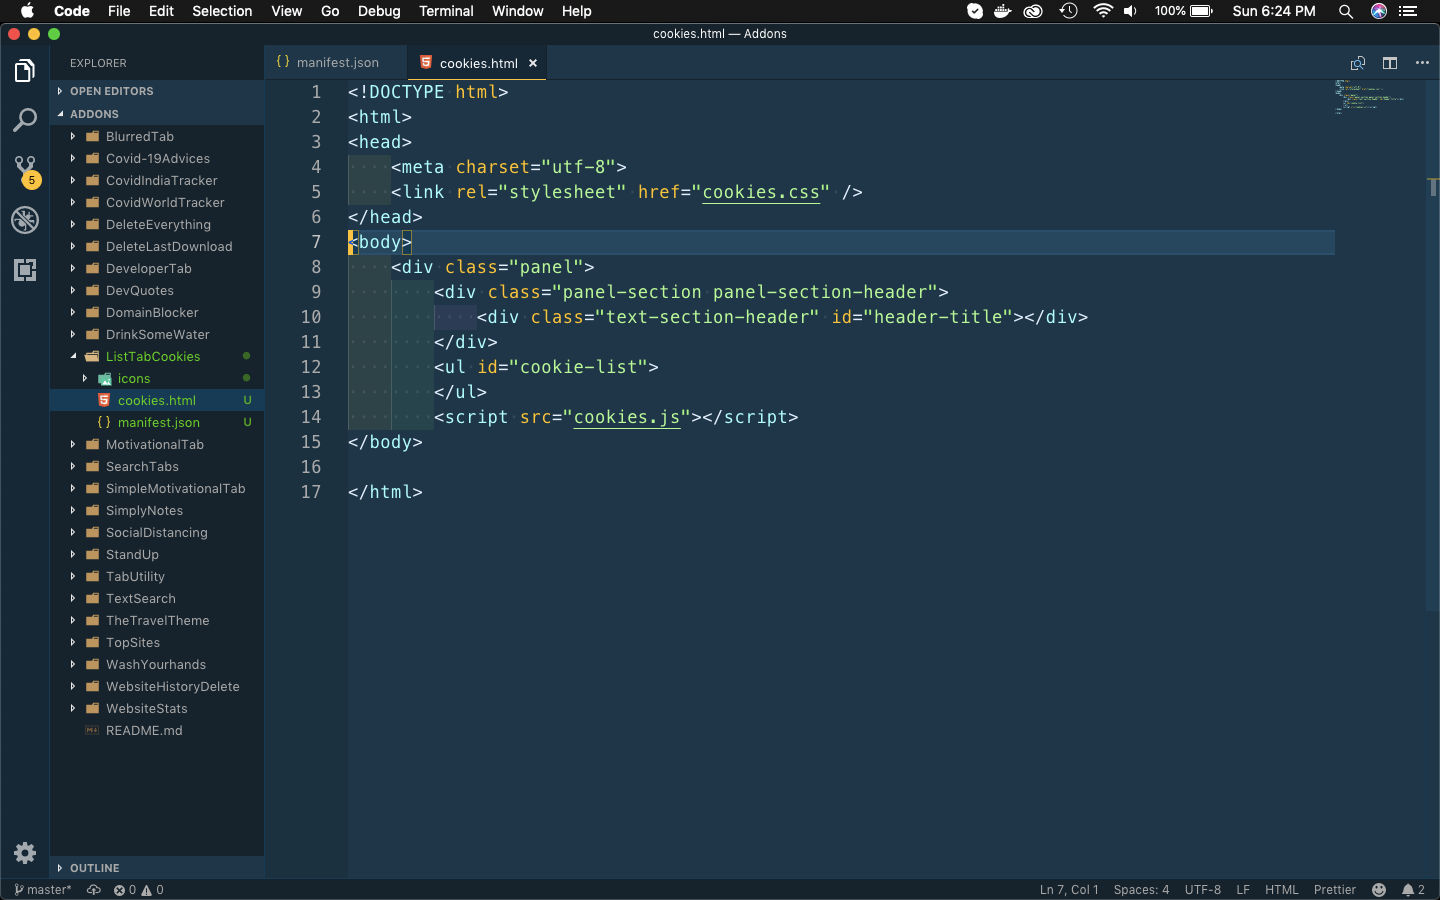Click Ln 7, Col 1 to go to line
Screen dimensions: 1440x900
(1069, 890)
